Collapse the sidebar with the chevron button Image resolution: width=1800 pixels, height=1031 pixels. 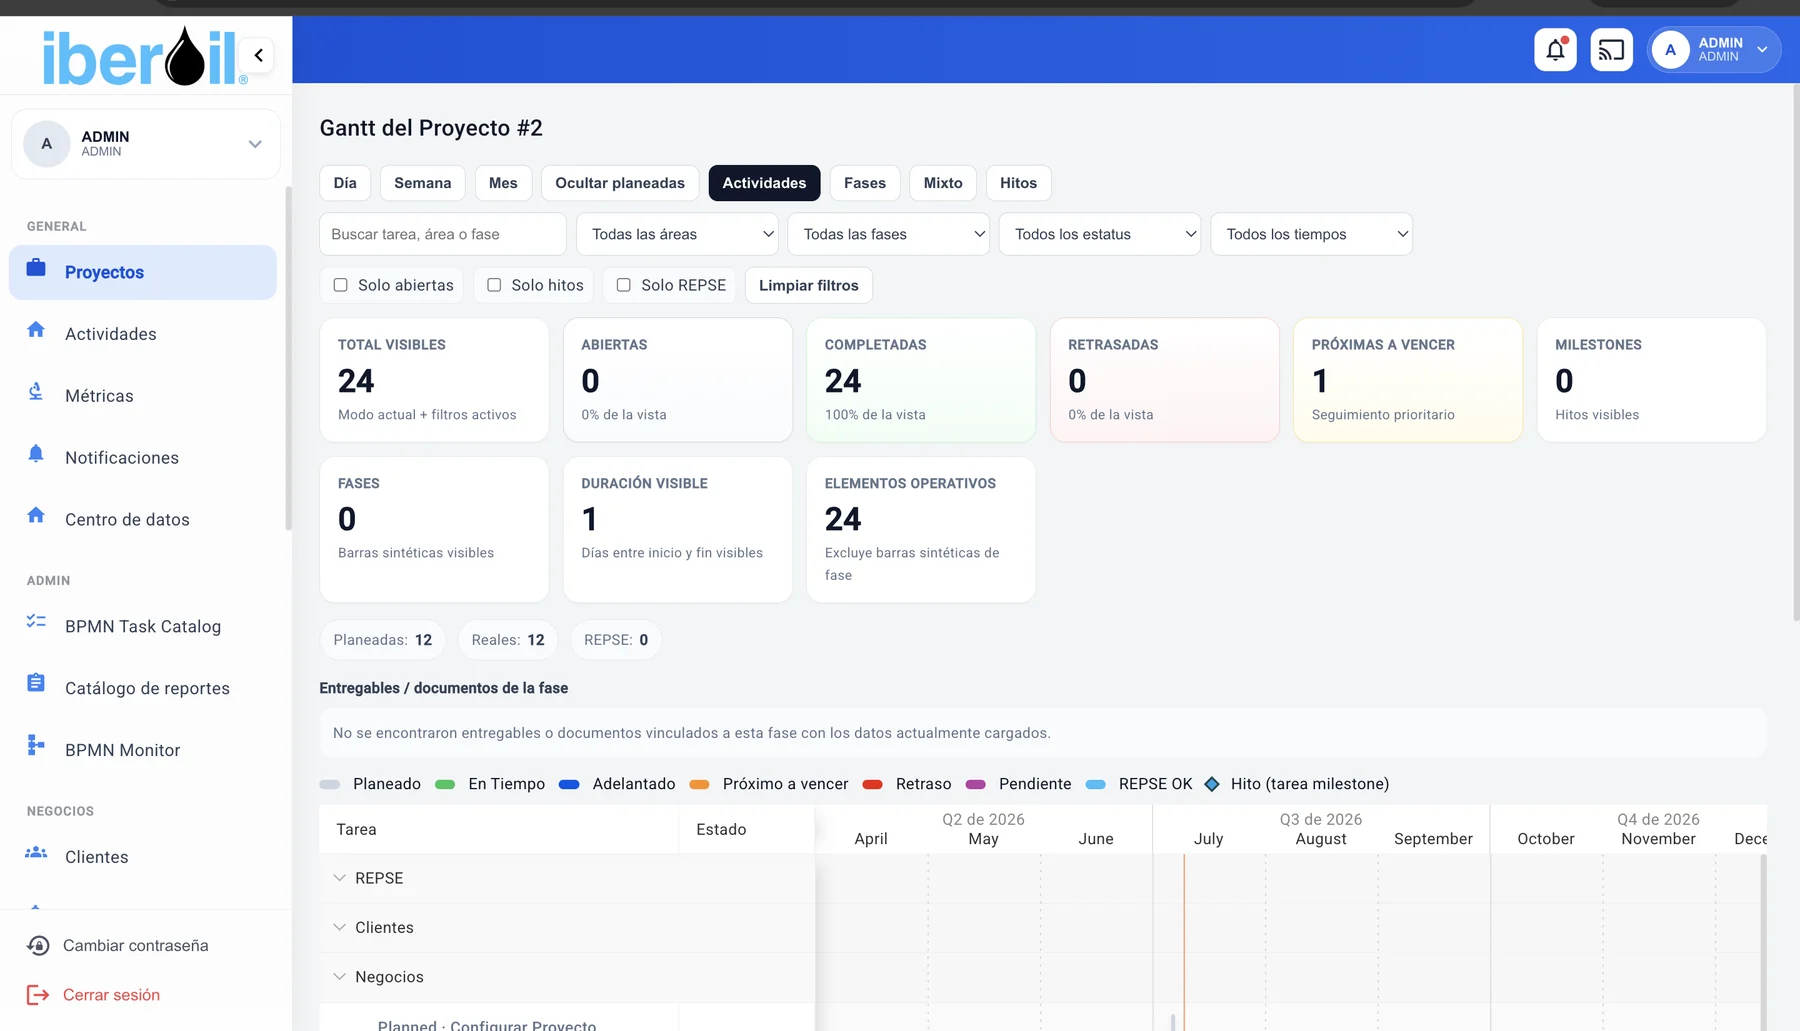point(258,56)
